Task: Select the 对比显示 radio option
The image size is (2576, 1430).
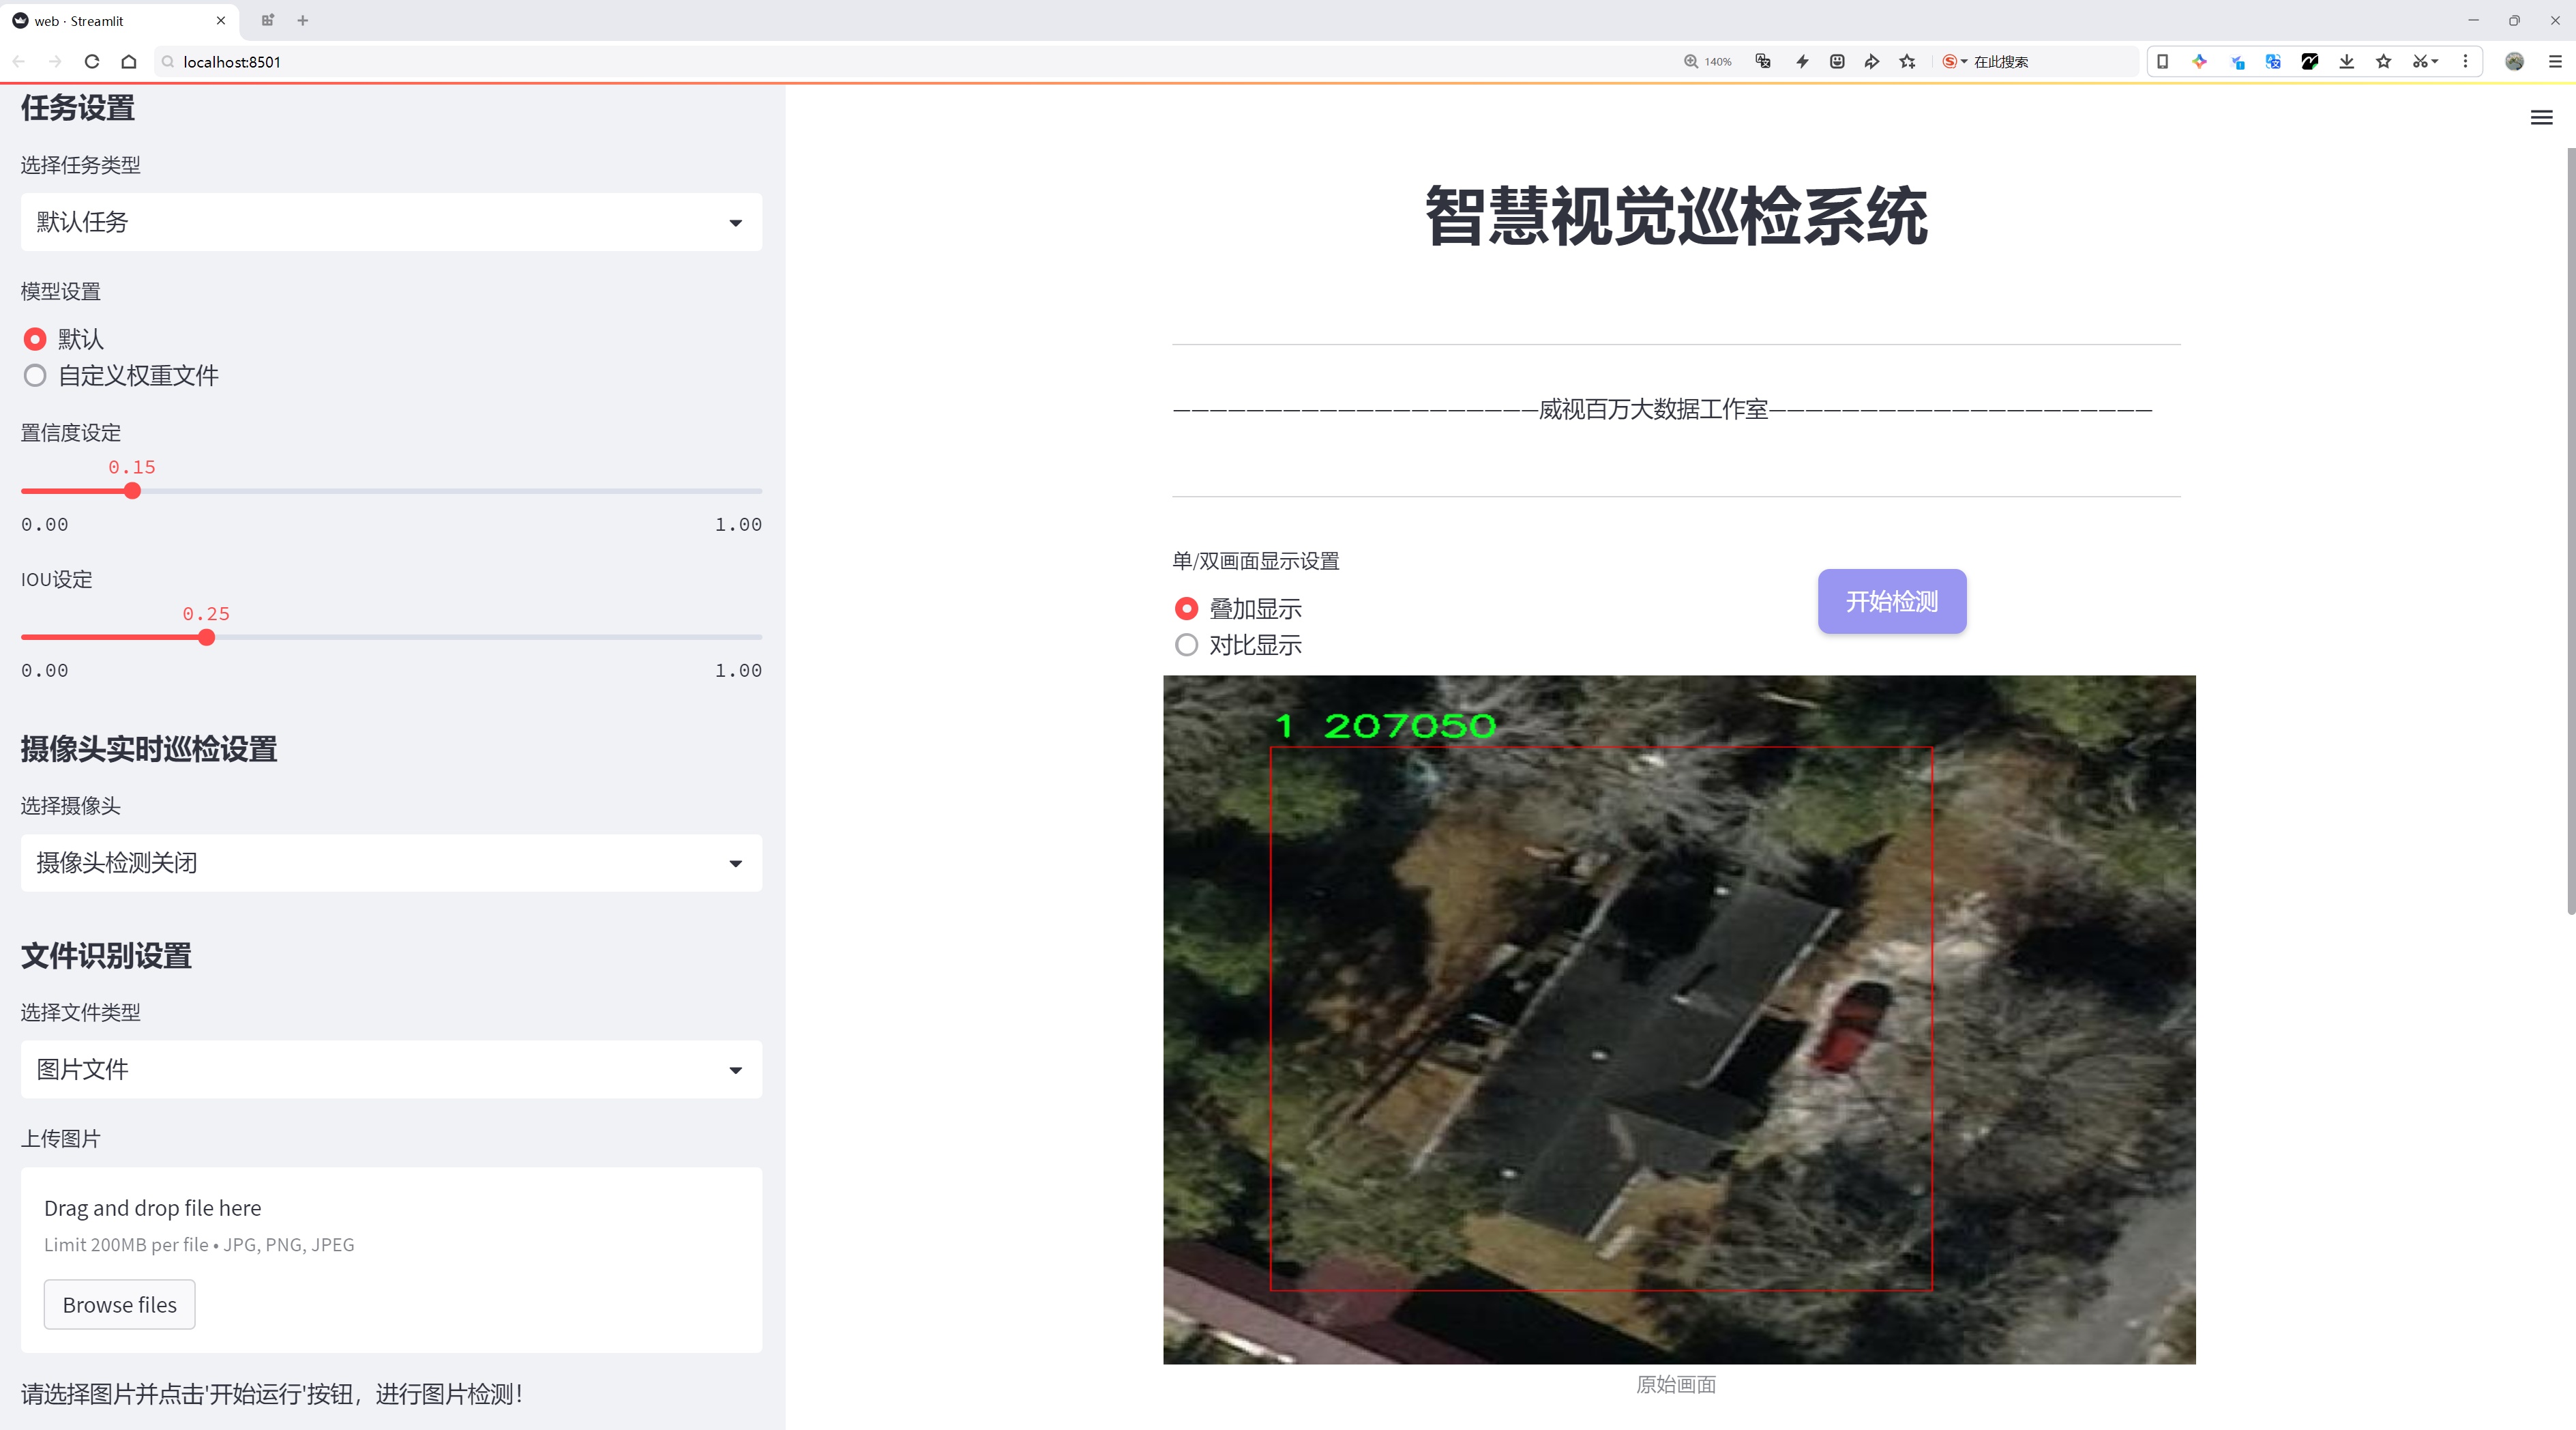Action: [1186, 646]
